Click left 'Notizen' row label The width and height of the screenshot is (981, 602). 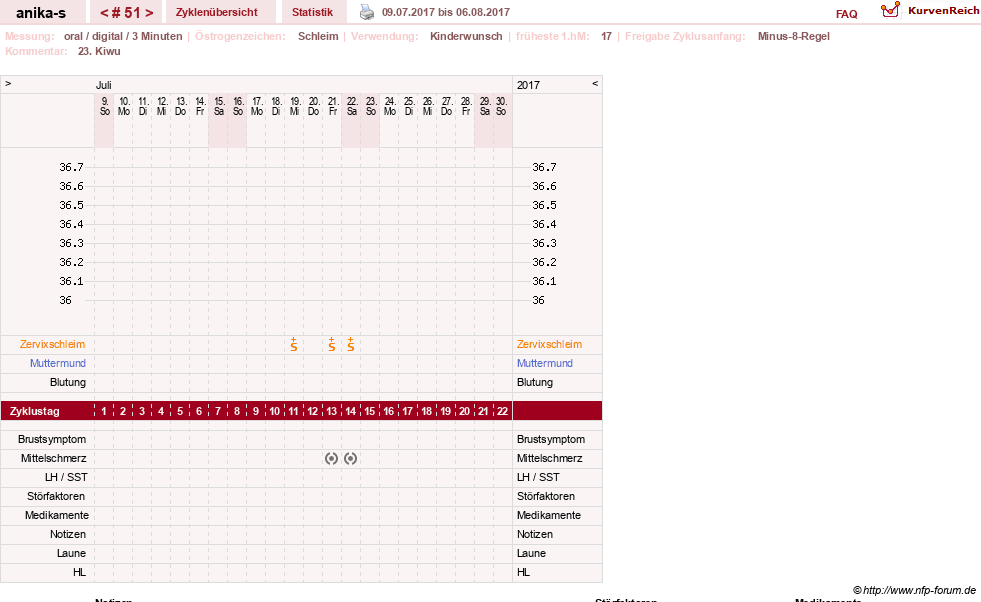[x=68, y=534]
